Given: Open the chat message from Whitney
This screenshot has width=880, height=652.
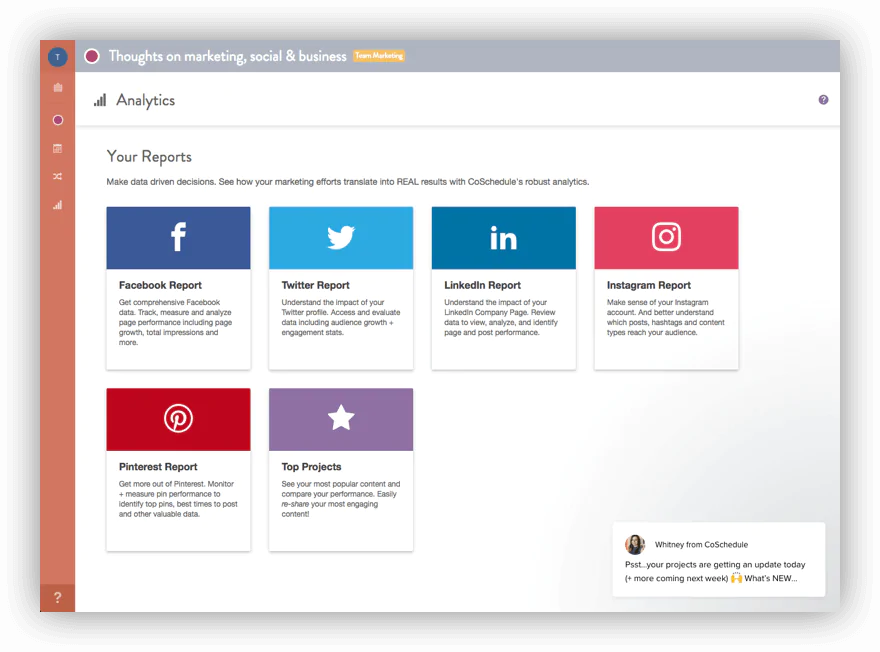Looking at the screenshot, I should (718, 571).
